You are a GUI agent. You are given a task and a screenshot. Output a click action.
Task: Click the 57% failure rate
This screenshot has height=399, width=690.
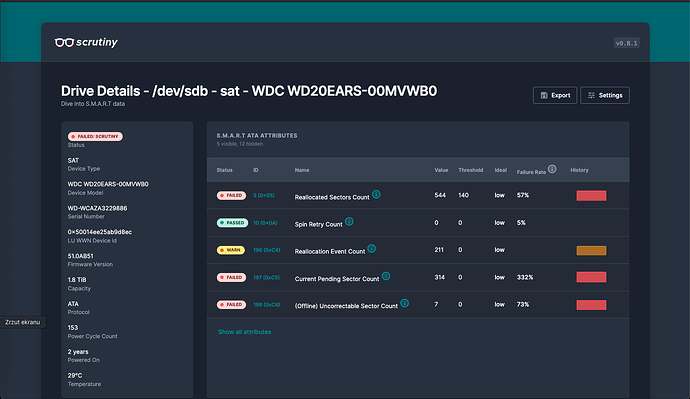523,195
